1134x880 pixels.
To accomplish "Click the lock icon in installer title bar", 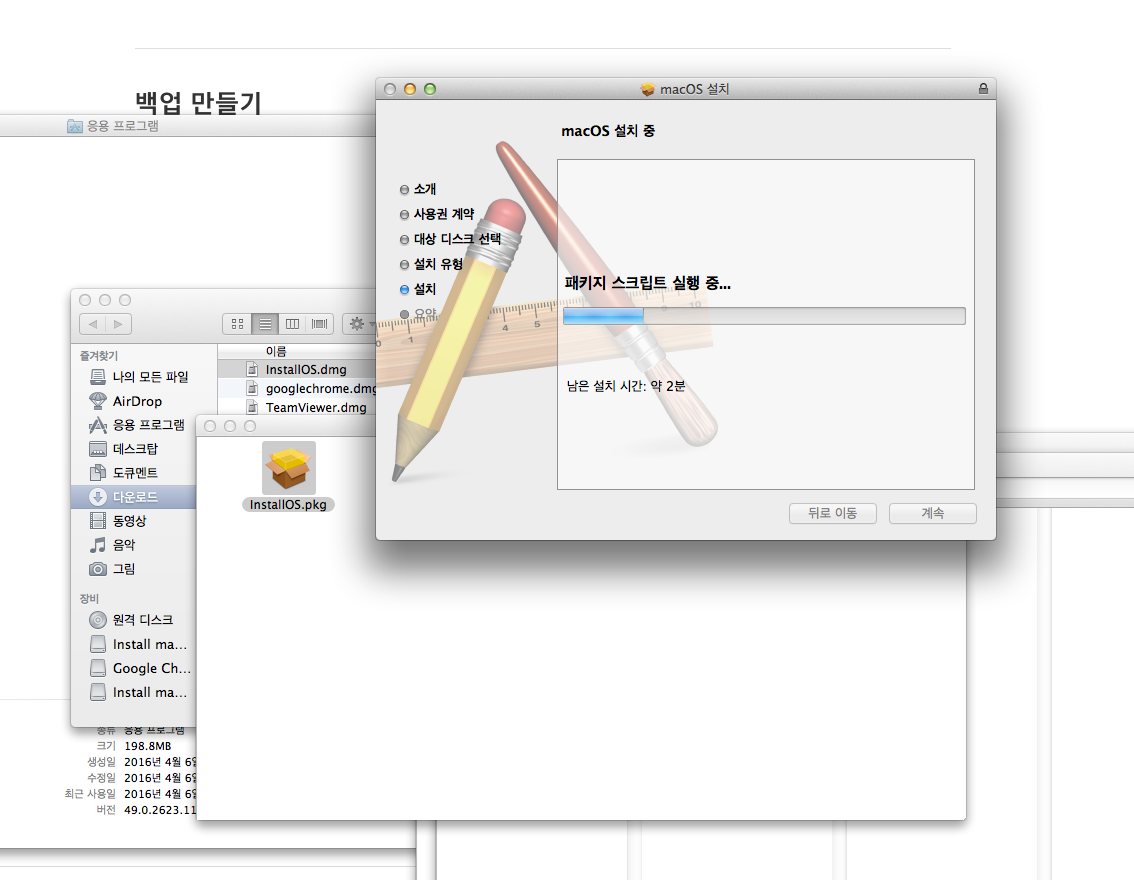I will [983, 89].
